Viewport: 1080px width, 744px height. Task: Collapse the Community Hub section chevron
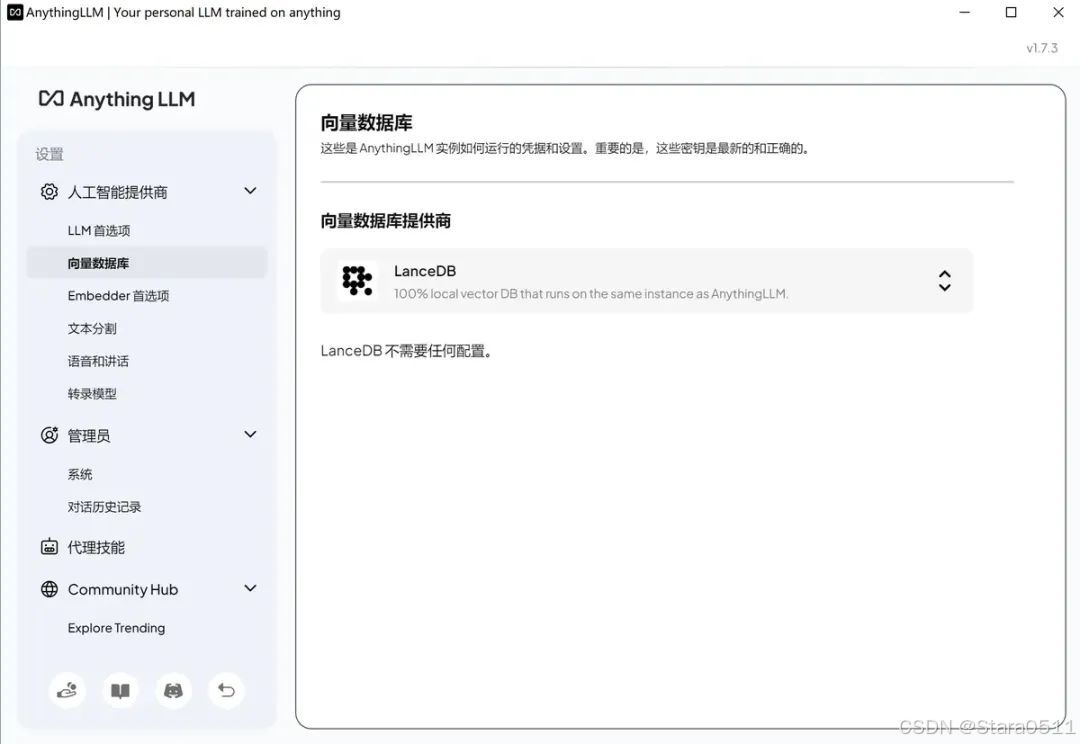point(251,588)
